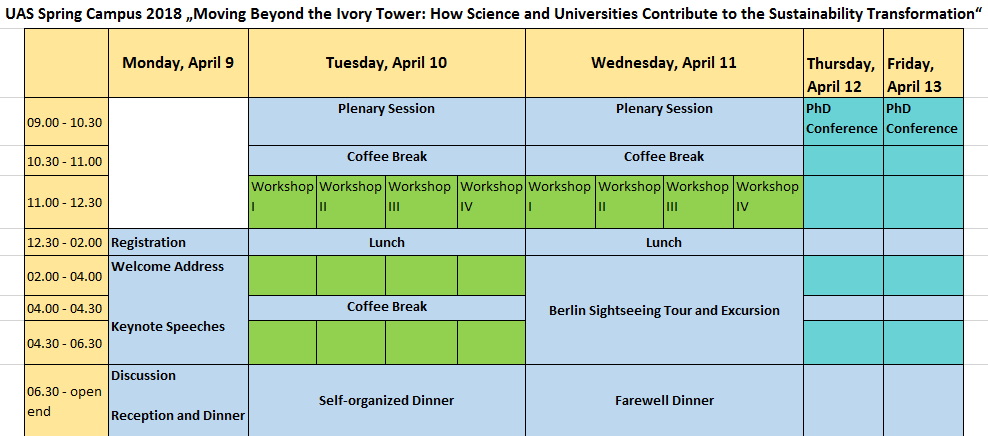The height and width of the screenshot is (436, 988).
Task: Select the Tuesday, April 10 header cell
Action: [386, 62]
